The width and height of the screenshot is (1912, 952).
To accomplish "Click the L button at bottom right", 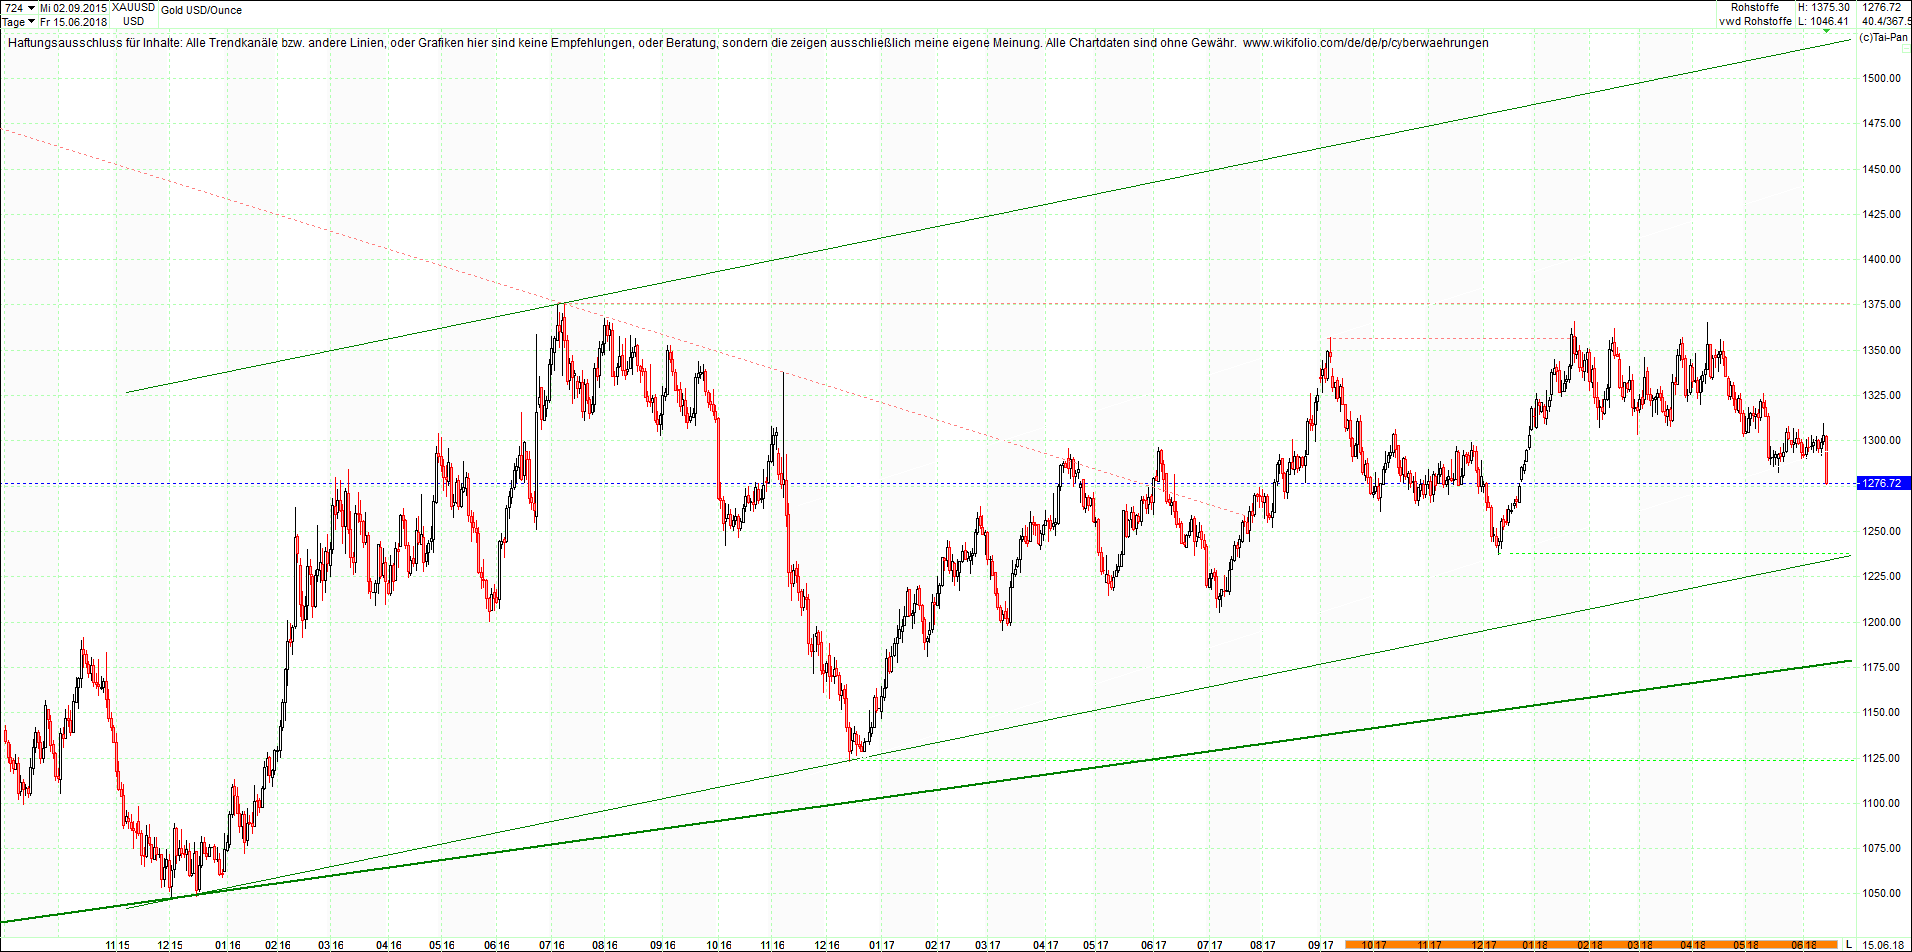I will 1850,946.
